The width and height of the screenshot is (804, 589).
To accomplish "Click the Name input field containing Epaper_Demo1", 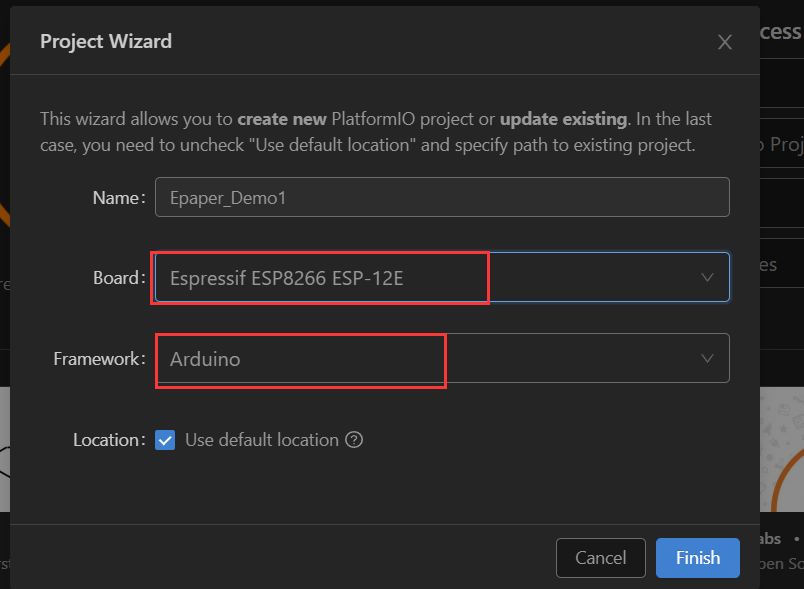I will pyautogui.click(x=442, y=197).
